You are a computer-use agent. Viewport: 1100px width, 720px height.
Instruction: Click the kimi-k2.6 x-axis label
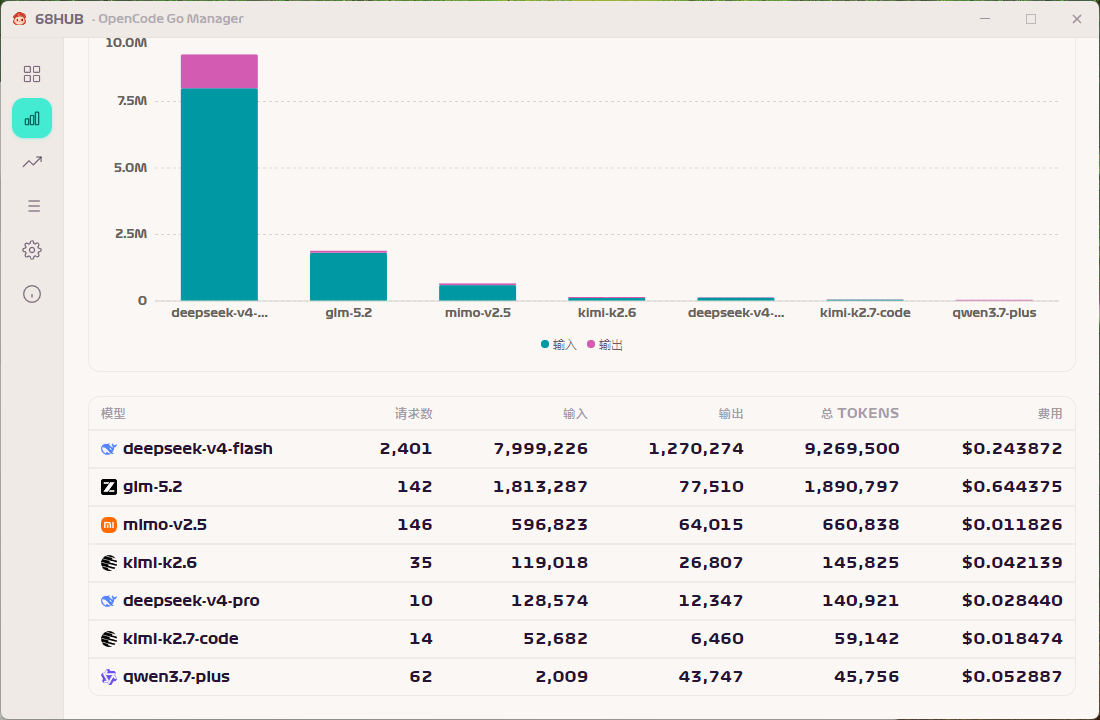pyautogui.click(x=607, y=313)
